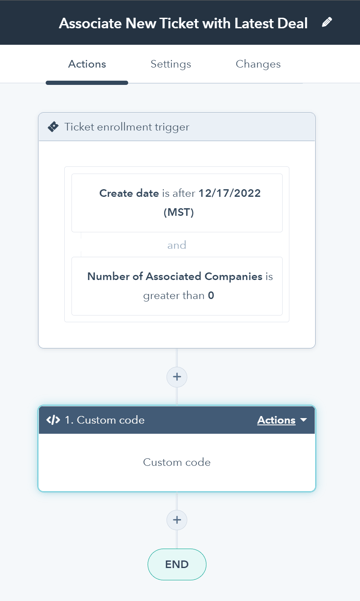Click workflow title Associate New Ticket with Latest Deal

tap(183, 23)
